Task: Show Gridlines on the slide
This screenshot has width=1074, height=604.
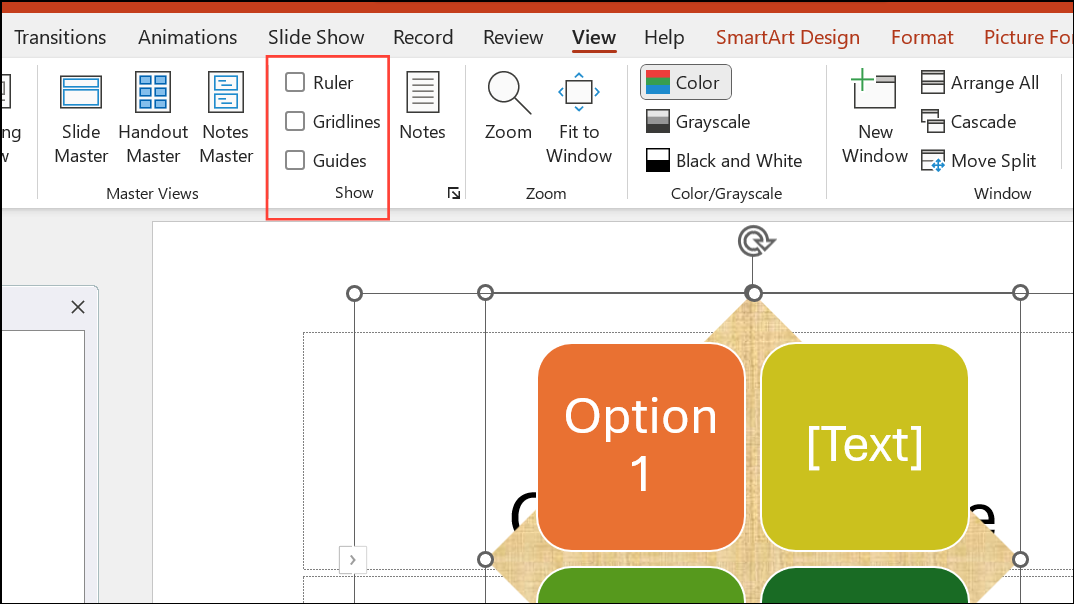Action: point(295,121)
